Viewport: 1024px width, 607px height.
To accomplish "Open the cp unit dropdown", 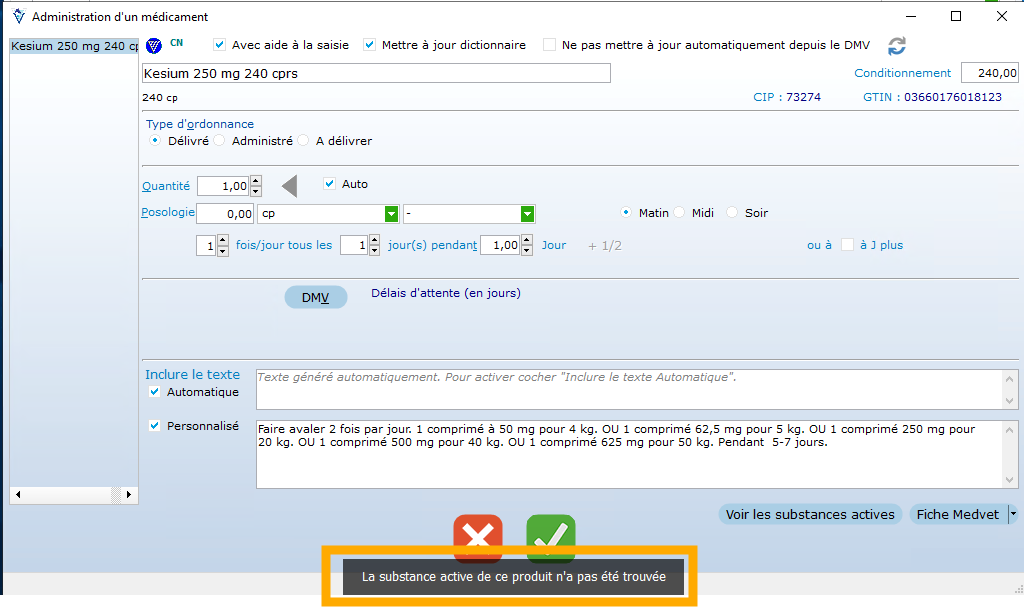I will click(x=391, y=214).
